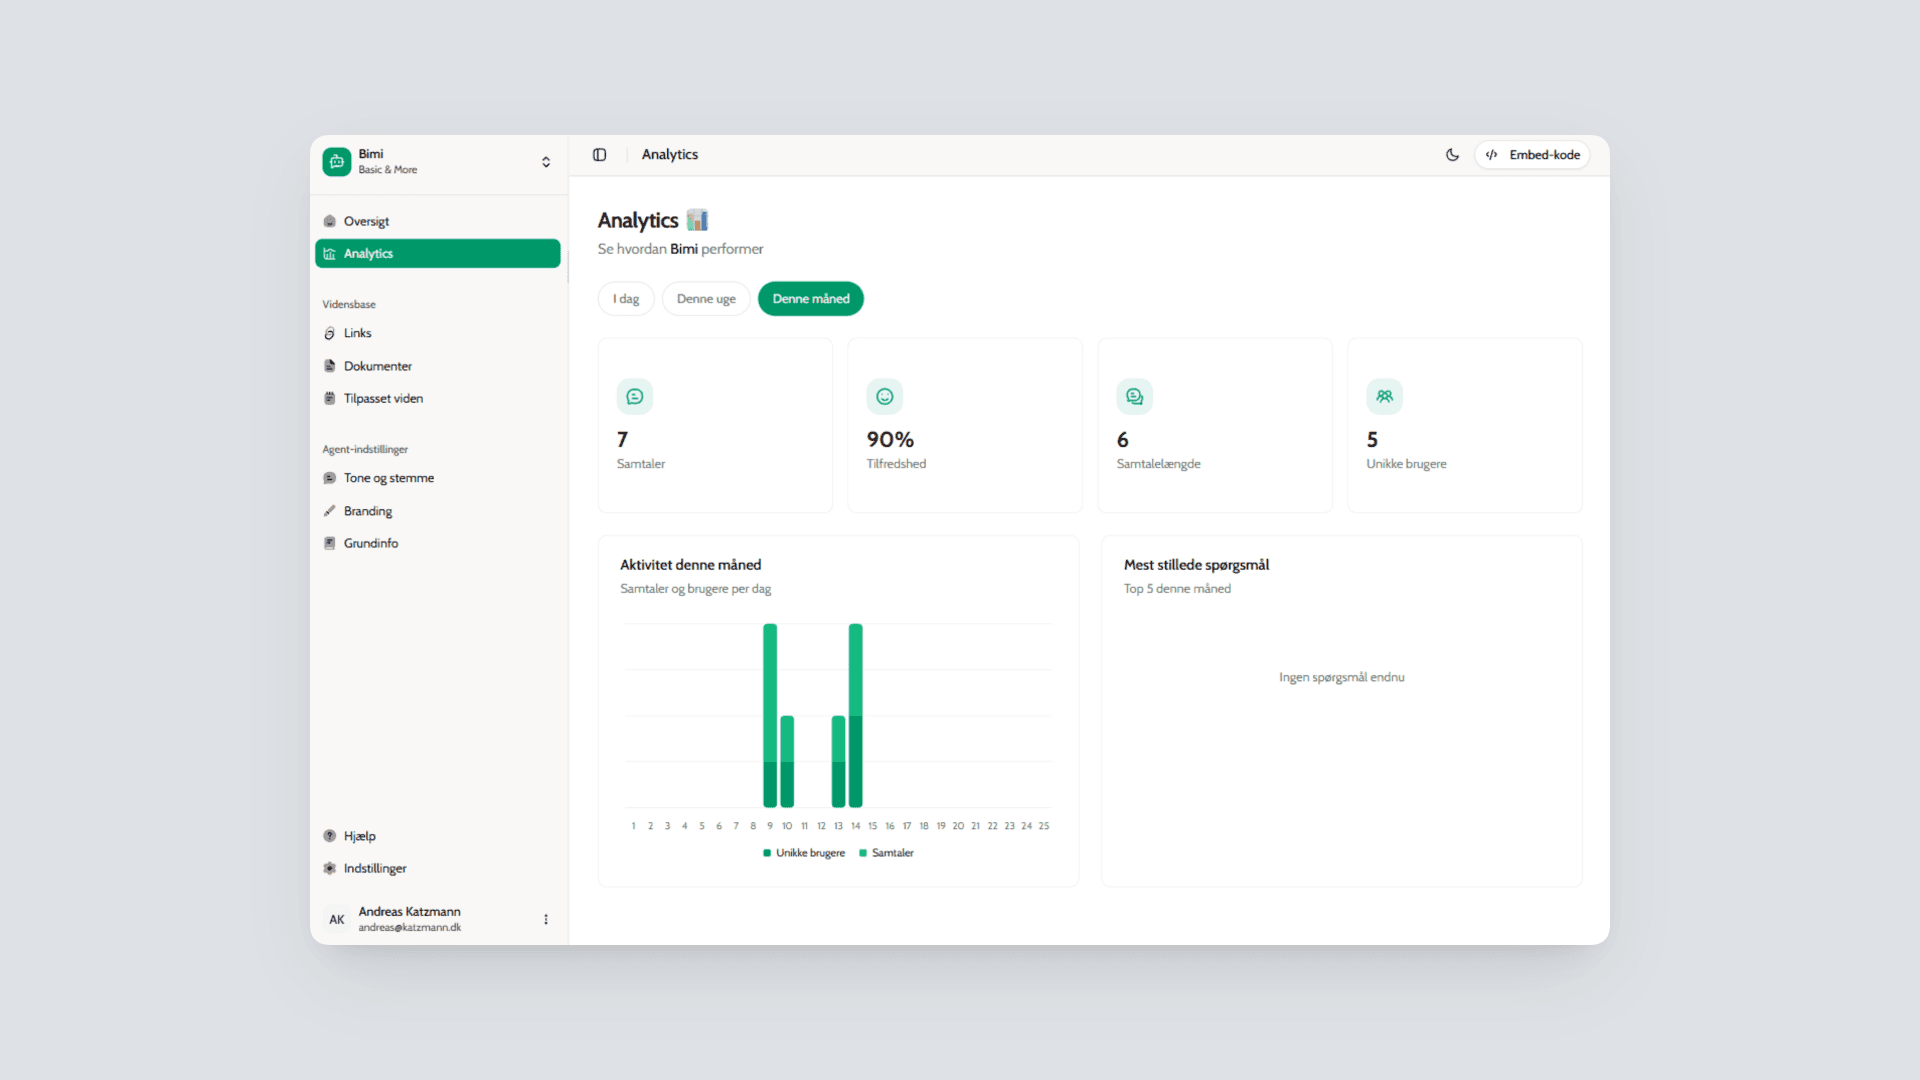Select the Denne uge tab
Screen dimensions: 1920x1080
click(x=705, y=298)
